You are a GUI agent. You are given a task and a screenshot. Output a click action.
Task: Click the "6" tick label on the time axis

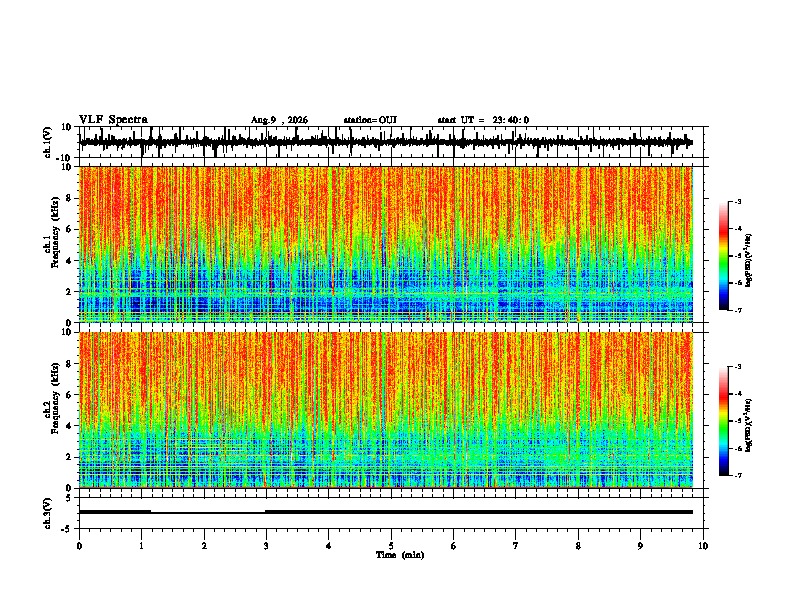click(454, 546)
